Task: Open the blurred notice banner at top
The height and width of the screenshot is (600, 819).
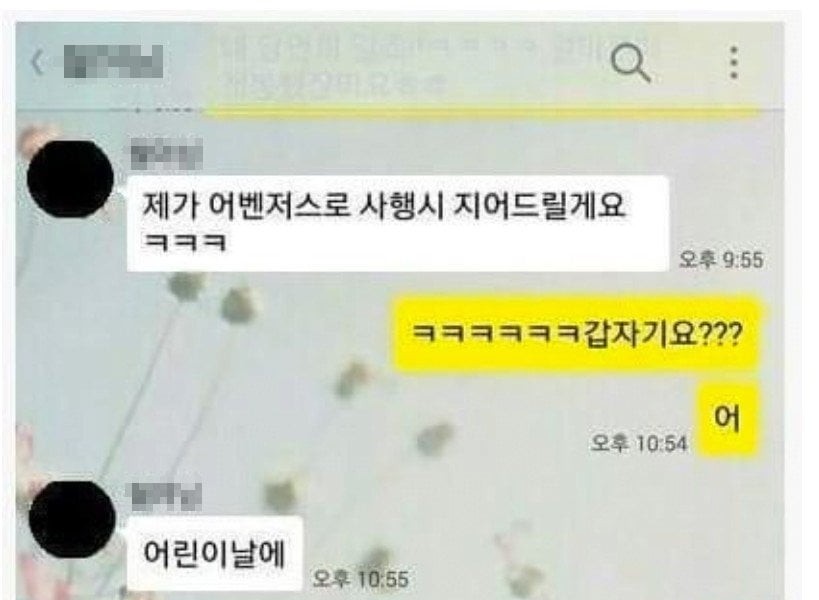Action: [x=441, y=65]
